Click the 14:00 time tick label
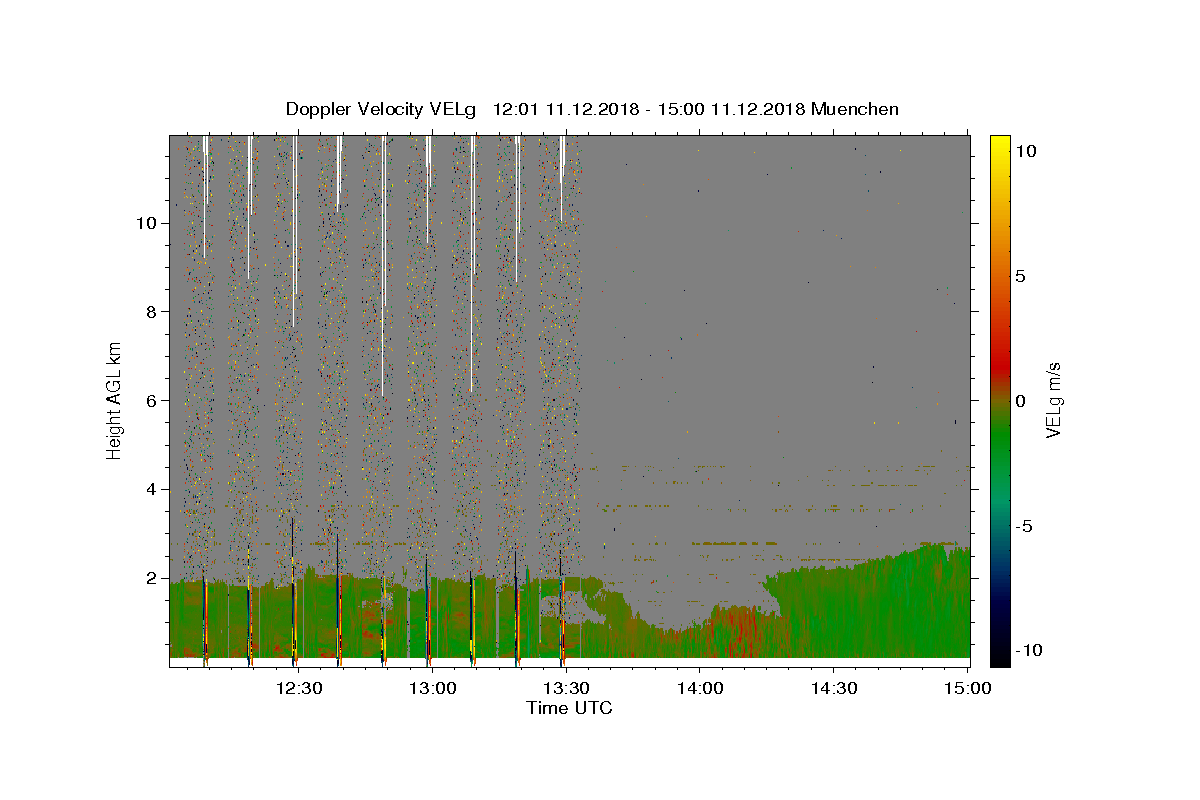1200x800 pixels. [x=699, y=689]
